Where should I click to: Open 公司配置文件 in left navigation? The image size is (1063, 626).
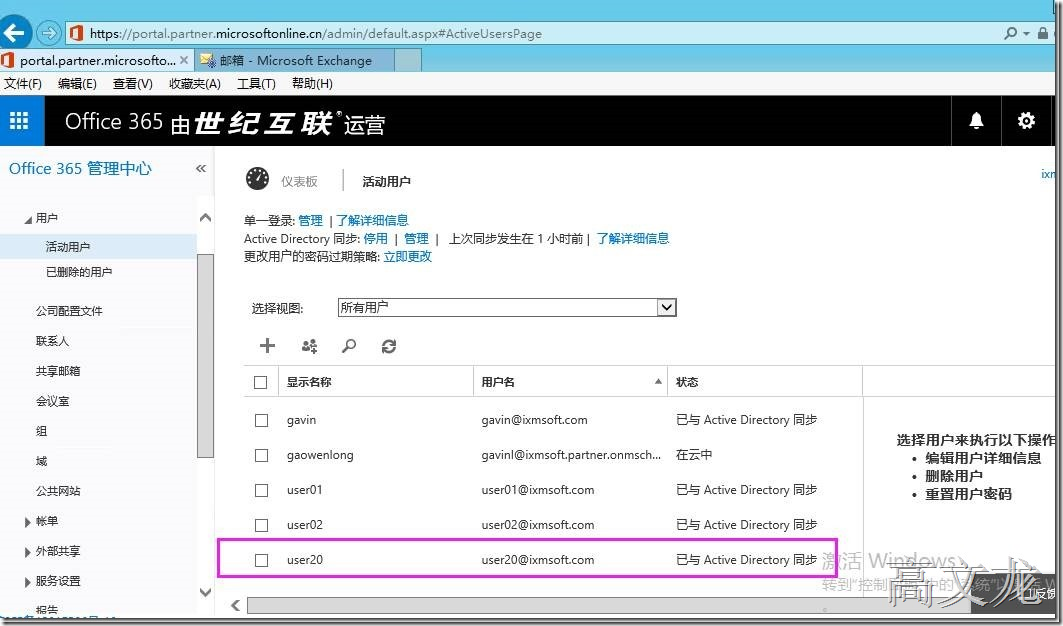point(69,311)
